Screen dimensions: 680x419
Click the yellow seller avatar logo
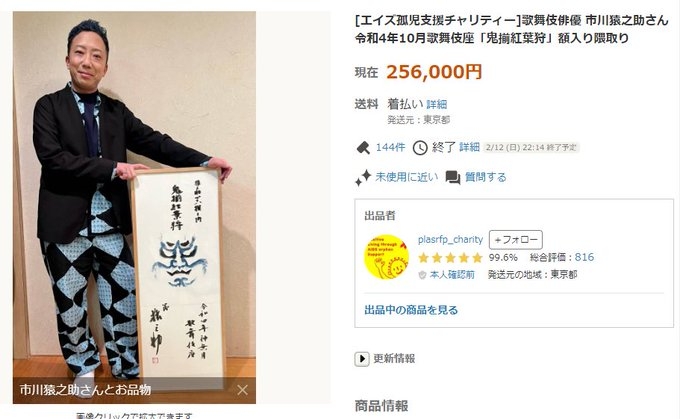click(386, 256)
